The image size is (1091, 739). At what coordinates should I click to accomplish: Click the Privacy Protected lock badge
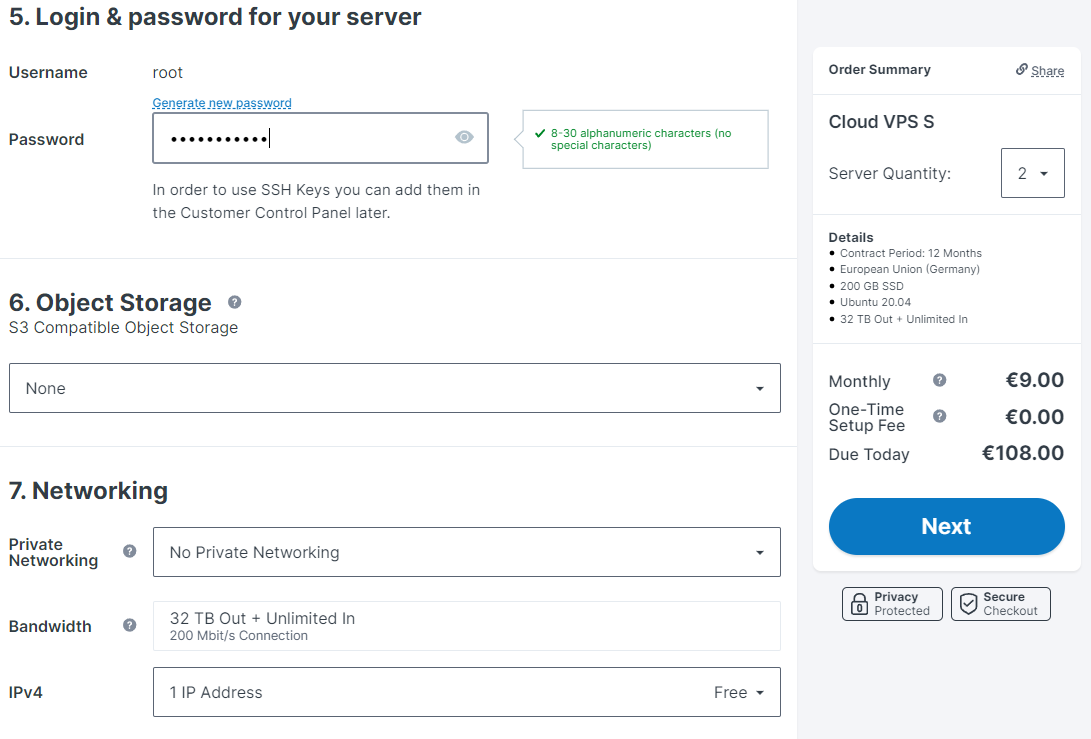point(892,603)
